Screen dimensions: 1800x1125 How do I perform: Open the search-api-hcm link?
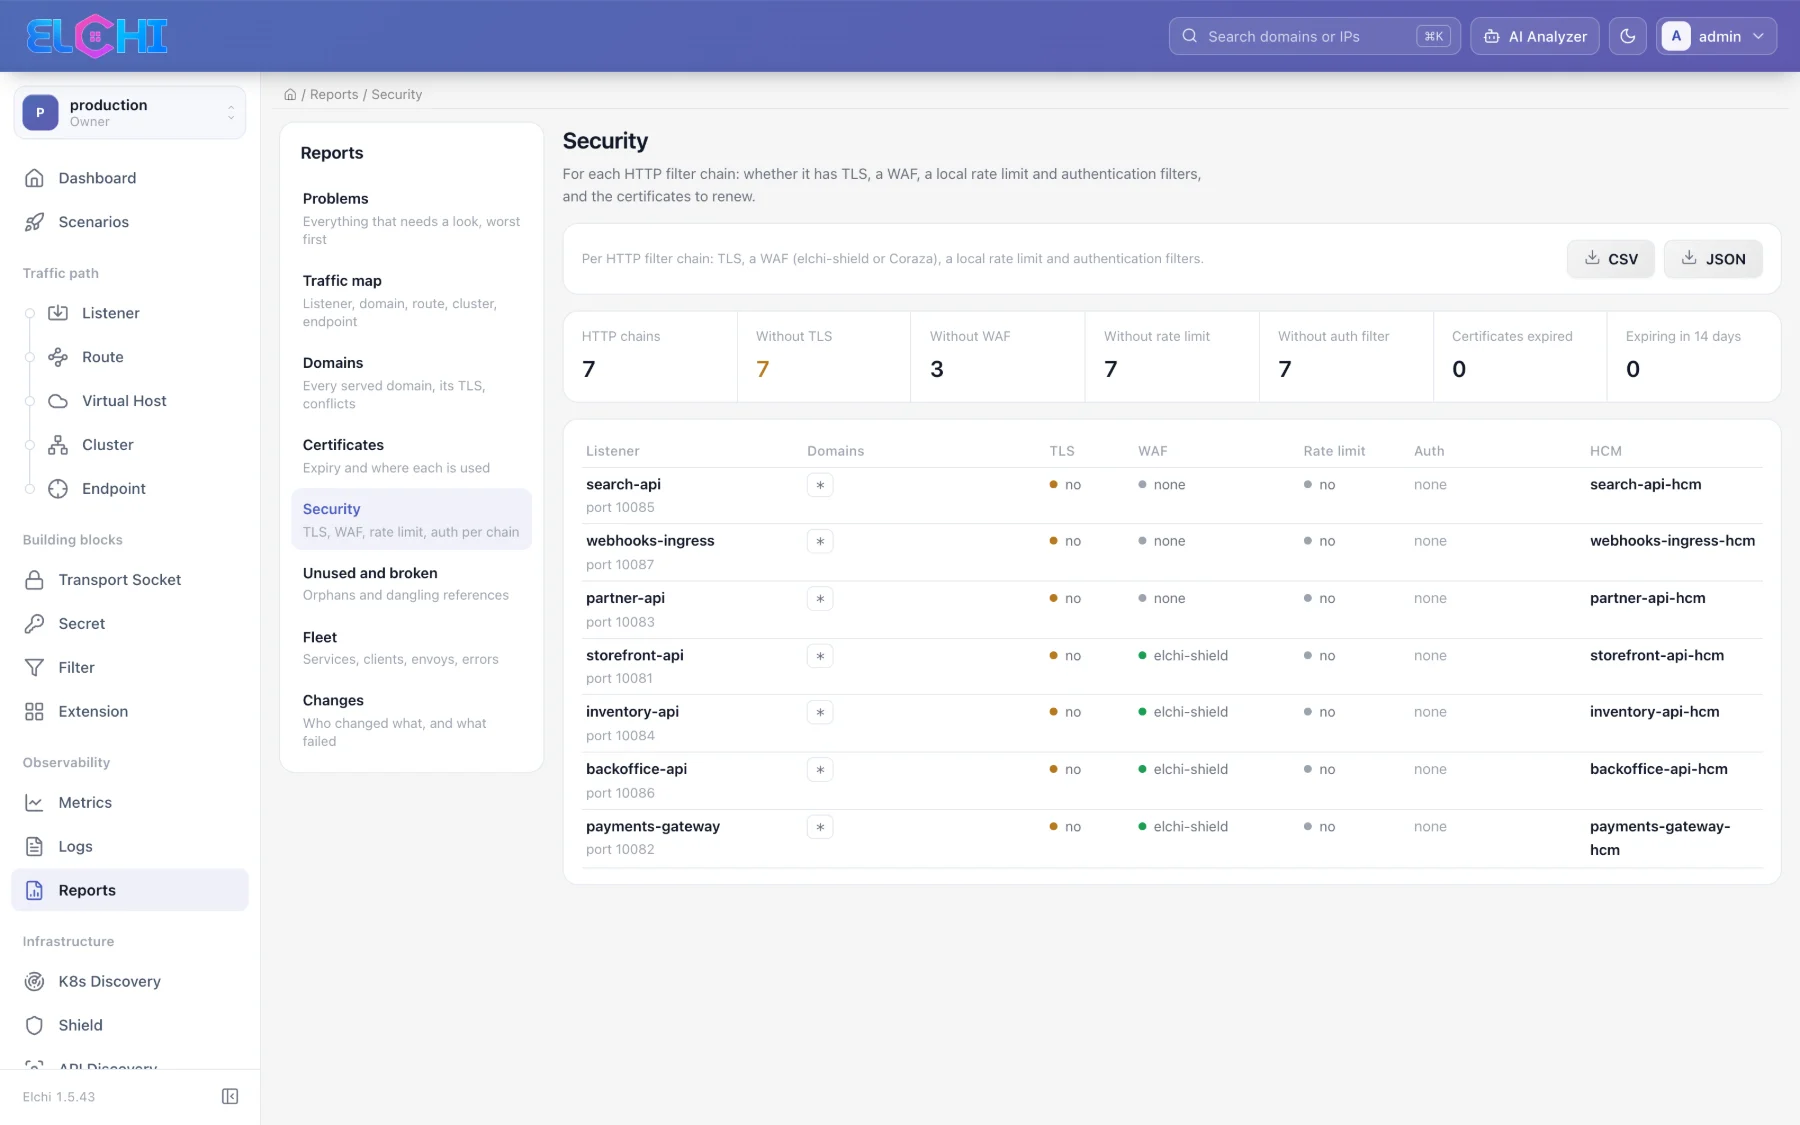1645,484
